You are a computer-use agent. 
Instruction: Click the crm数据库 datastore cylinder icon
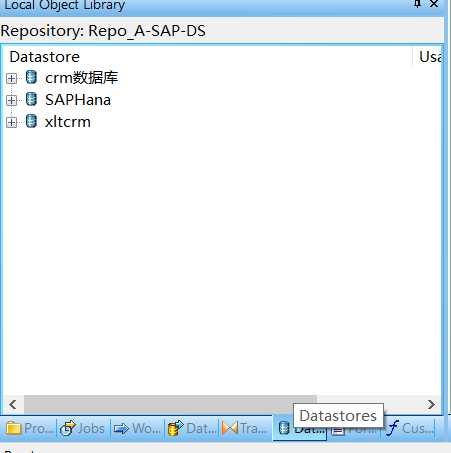(31, 77)
